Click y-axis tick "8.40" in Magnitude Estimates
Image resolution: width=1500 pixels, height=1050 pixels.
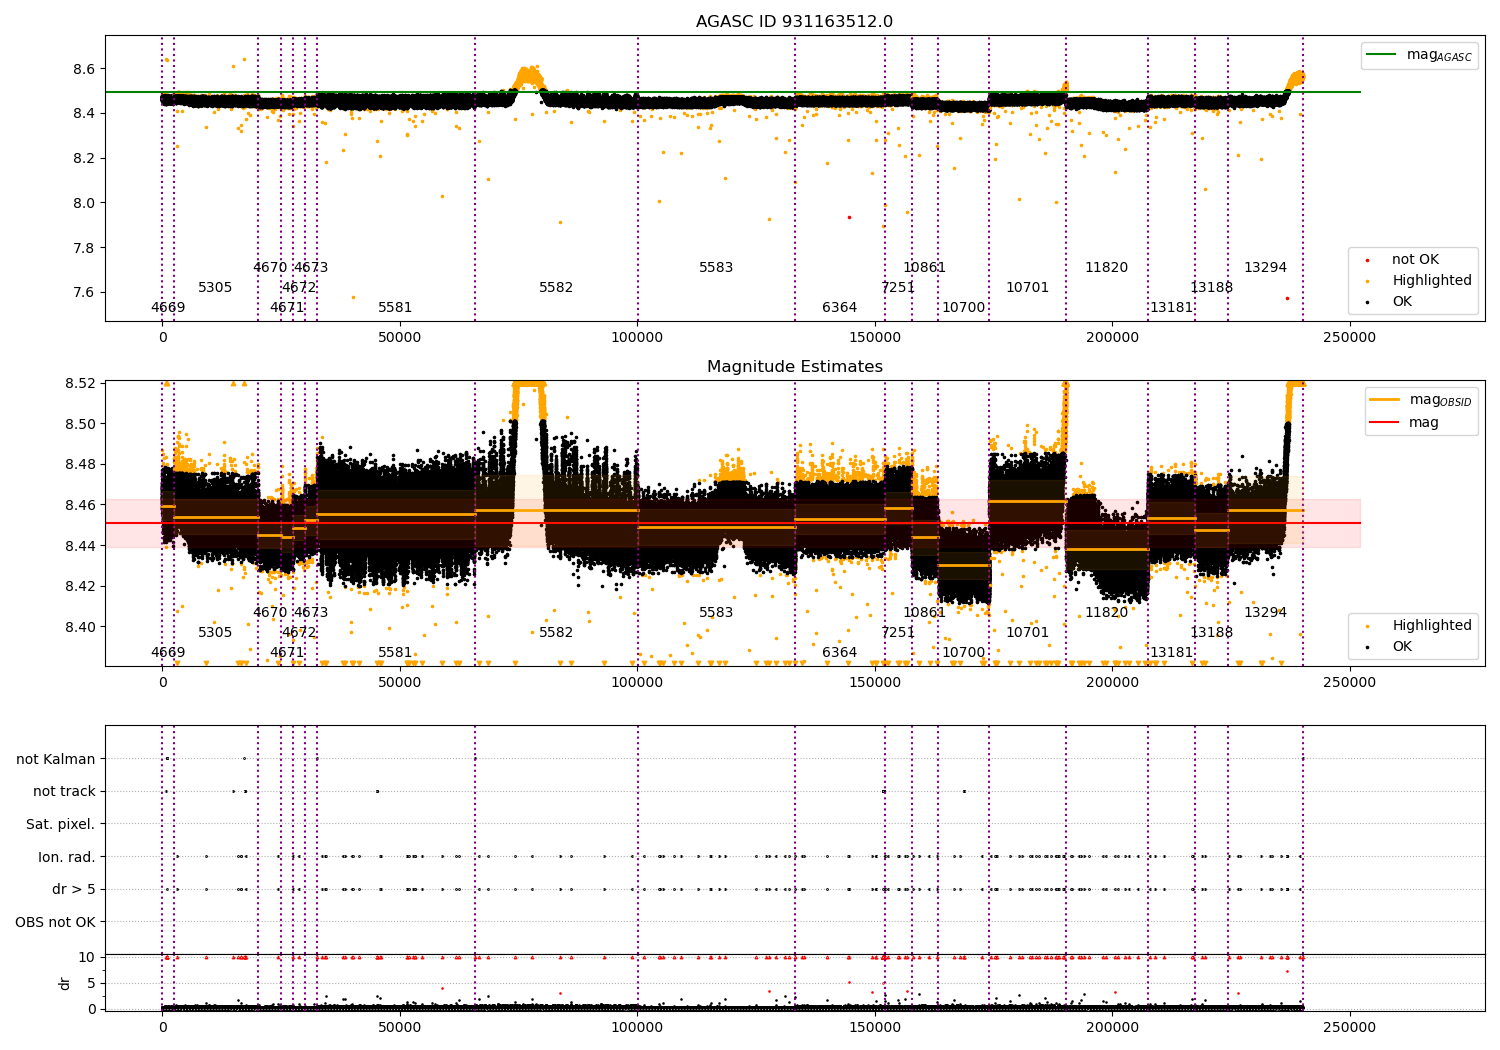tap(80, 627)
